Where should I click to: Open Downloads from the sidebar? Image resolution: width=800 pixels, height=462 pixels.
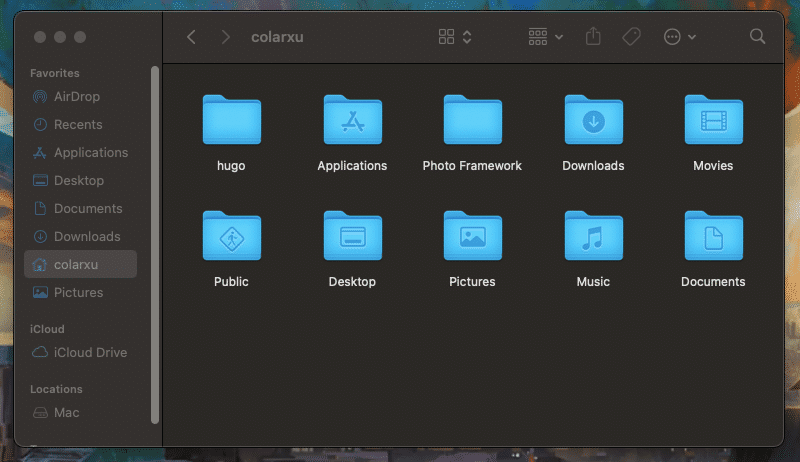click(x=81, y=237)
